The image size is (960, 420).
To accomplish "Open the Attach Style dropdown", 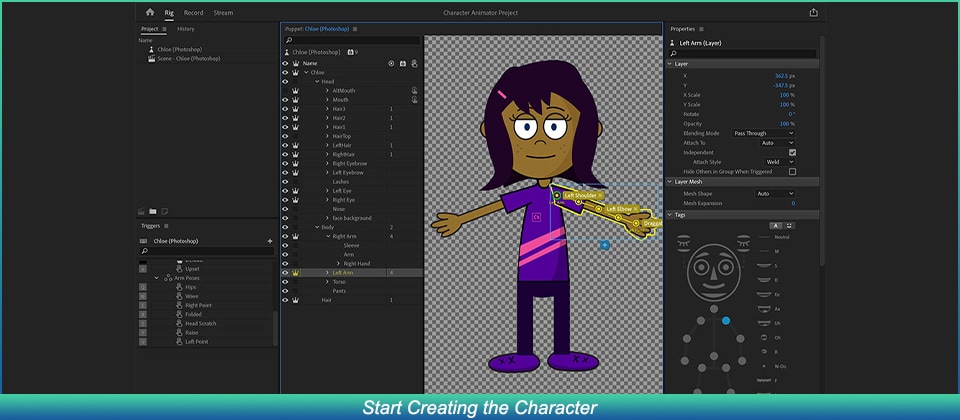I will point(780,162).
